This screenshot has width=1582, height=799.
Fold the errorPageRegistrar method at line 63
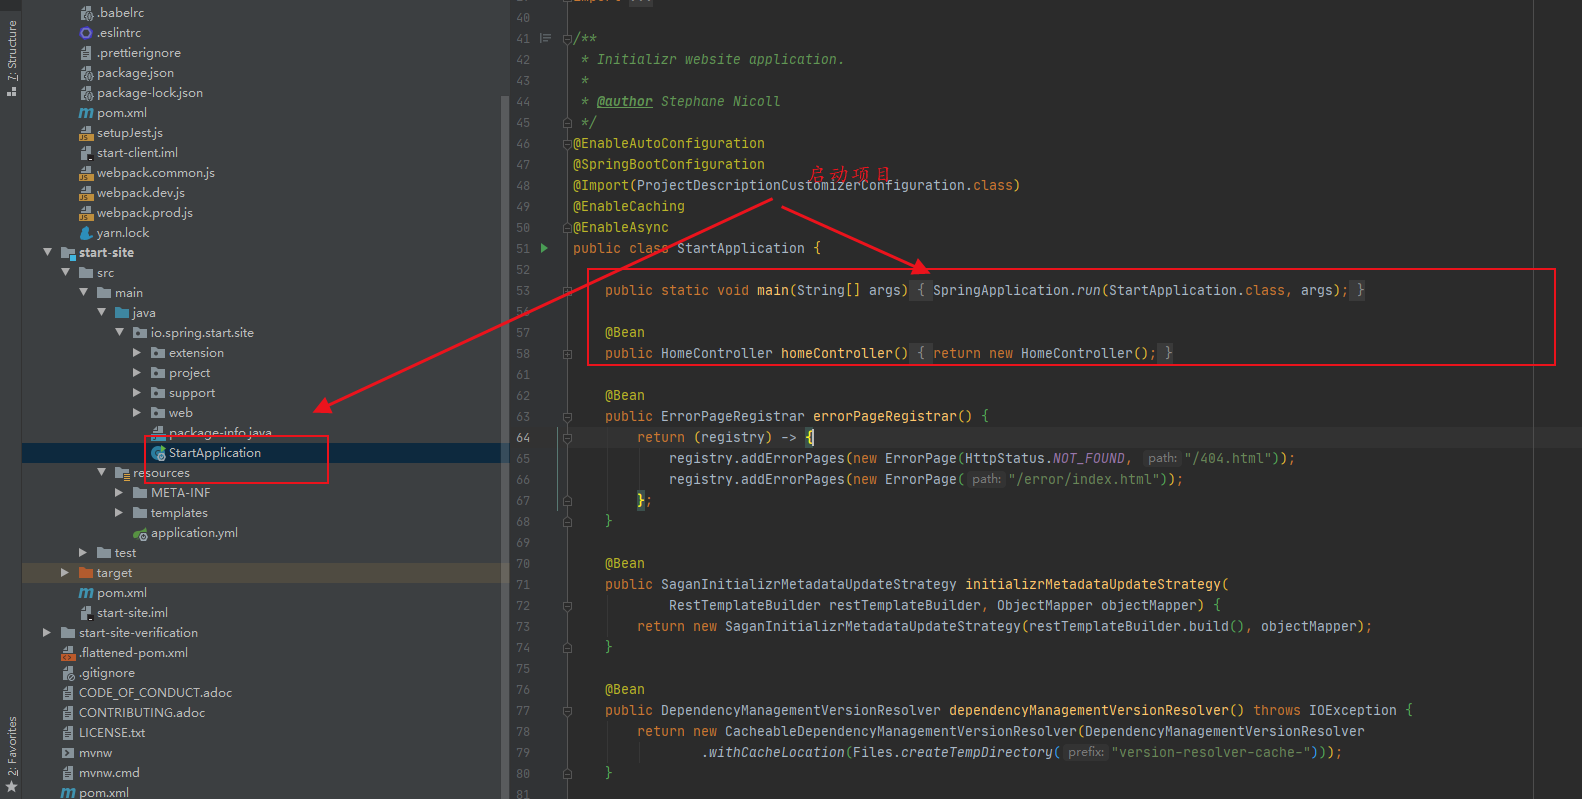(x=567, y=416)
